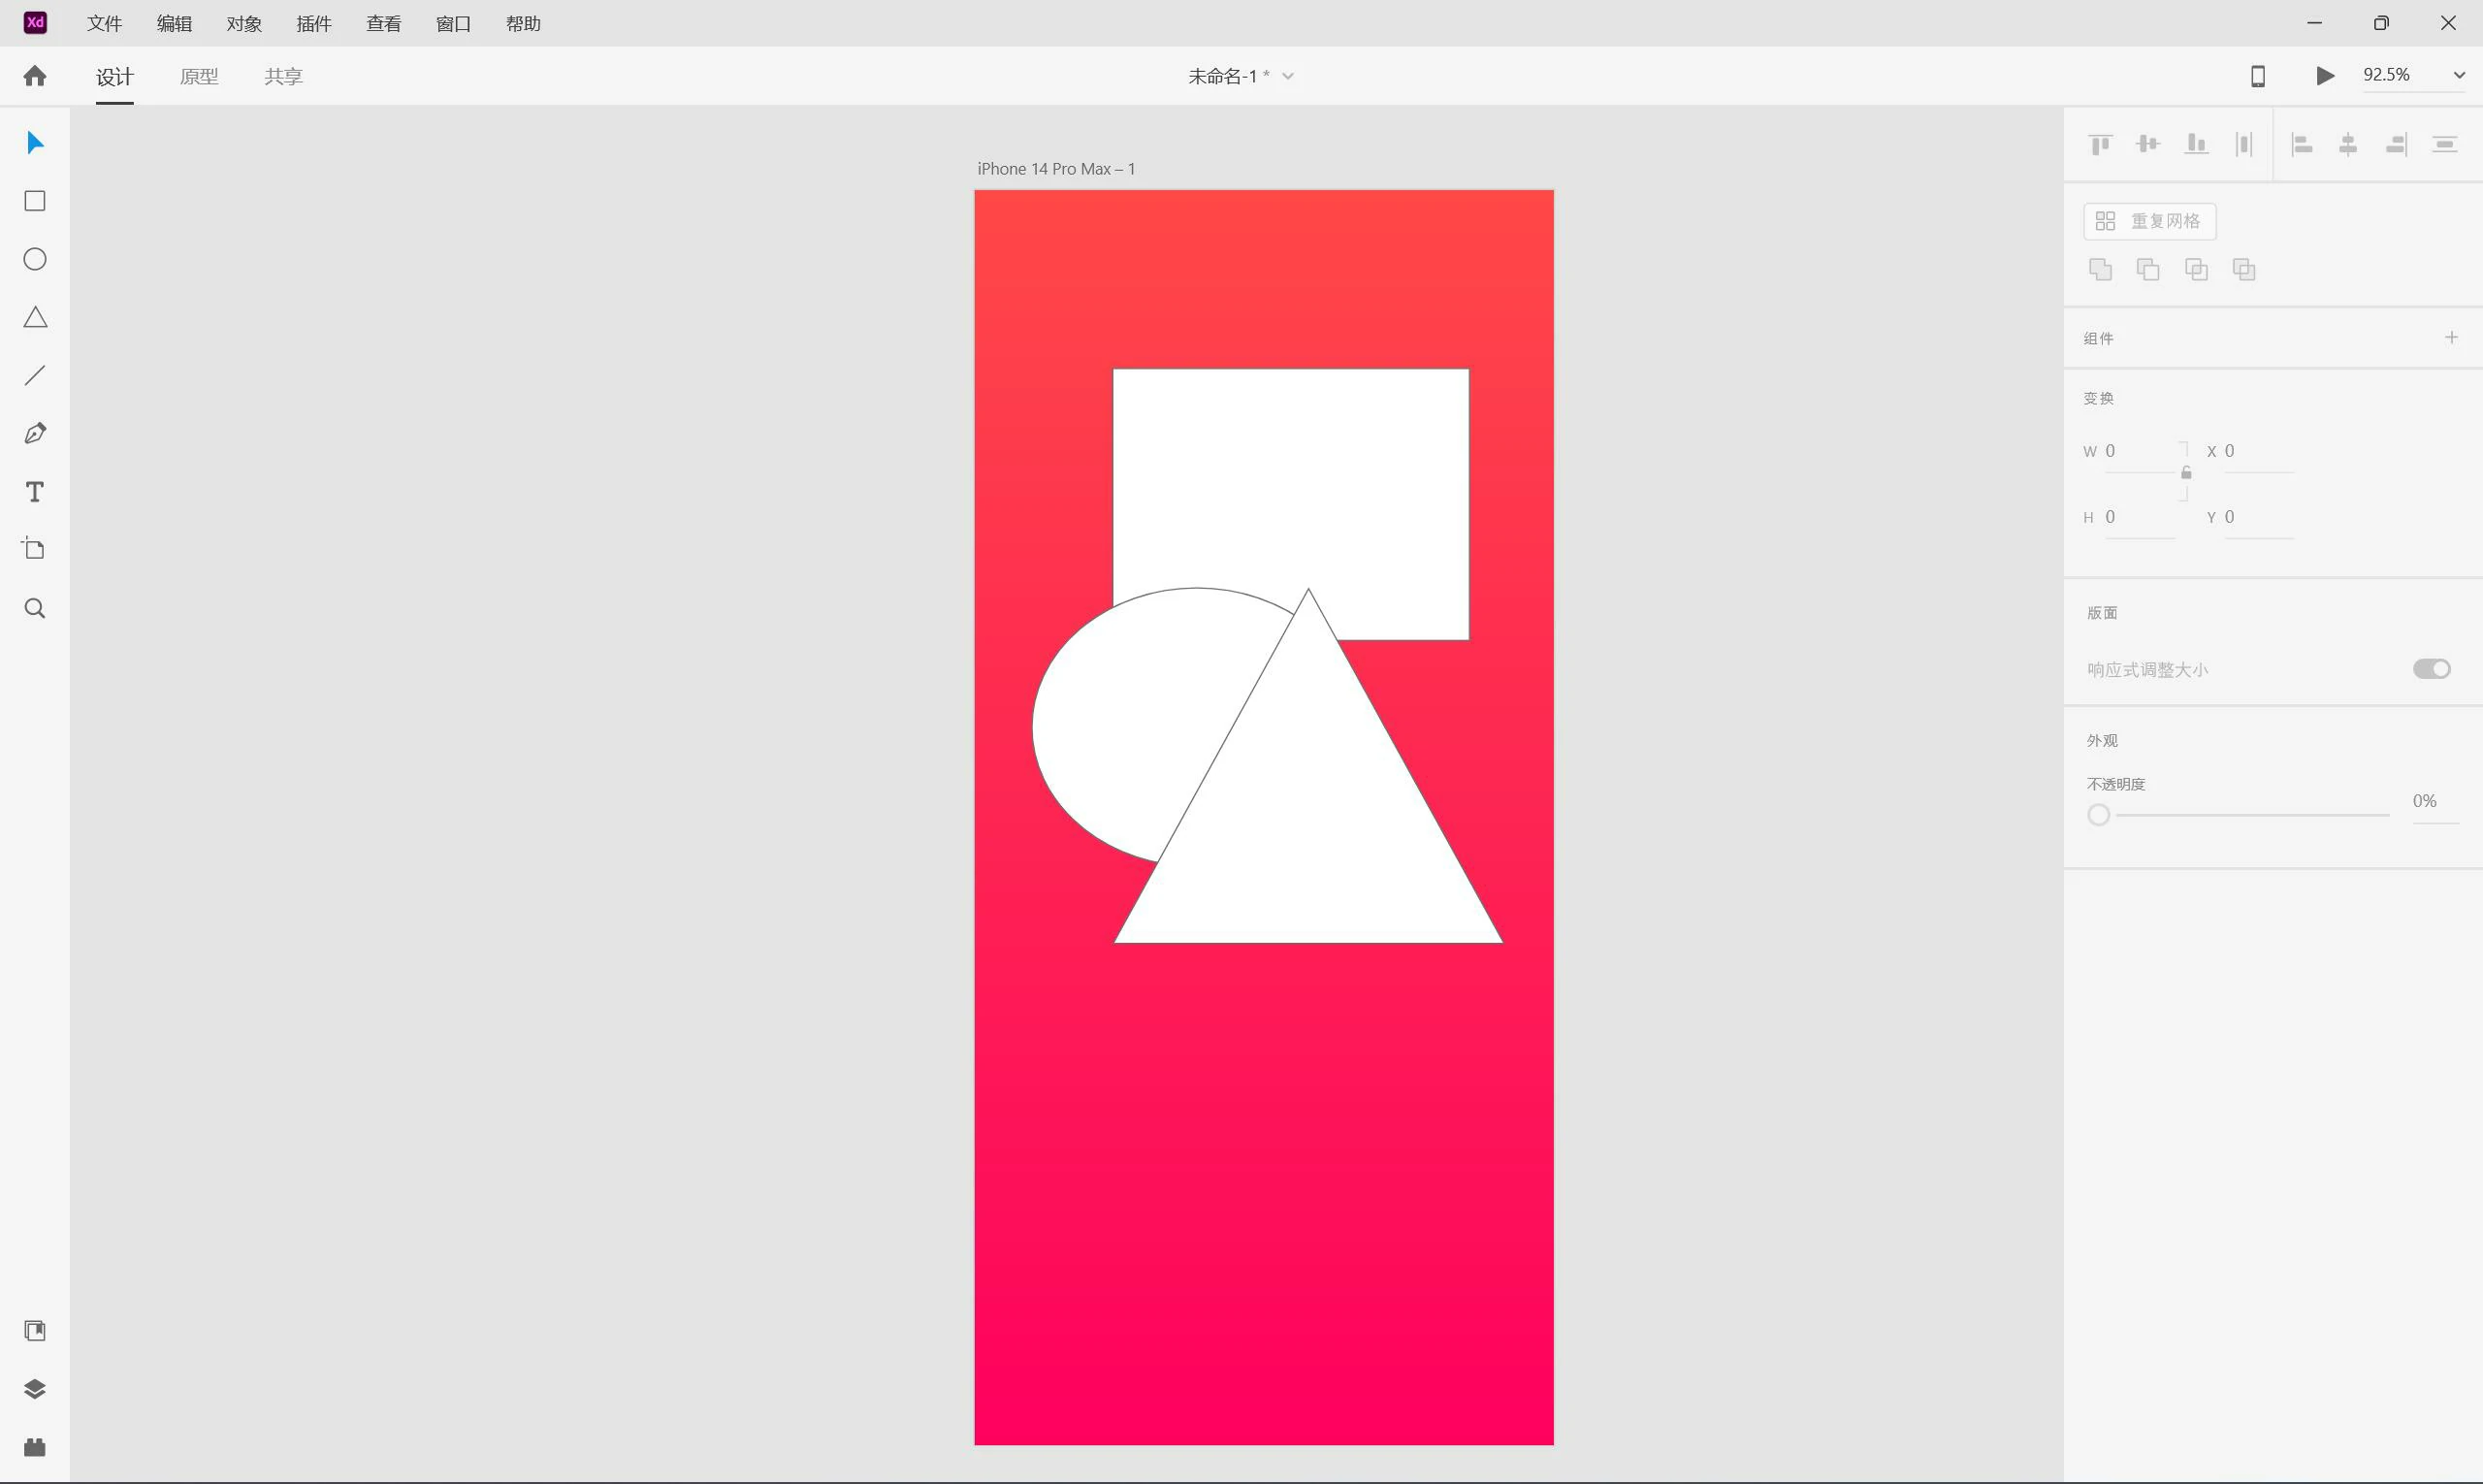
Task: Apply the Add boolean operation
Action: point(2100,269)
